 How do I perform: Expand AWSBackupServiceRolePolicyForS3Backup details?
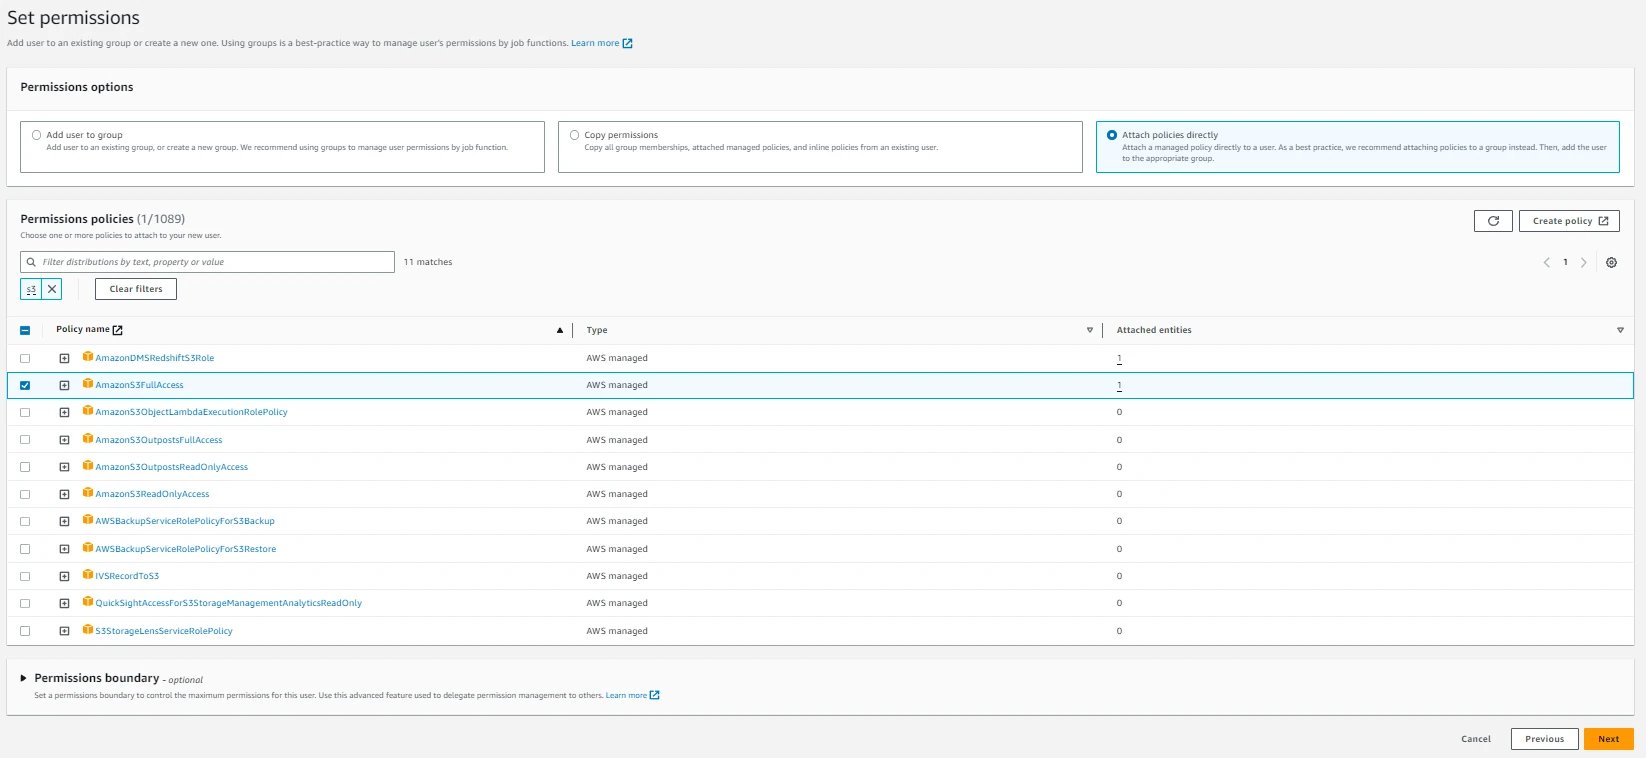(64, 521)
